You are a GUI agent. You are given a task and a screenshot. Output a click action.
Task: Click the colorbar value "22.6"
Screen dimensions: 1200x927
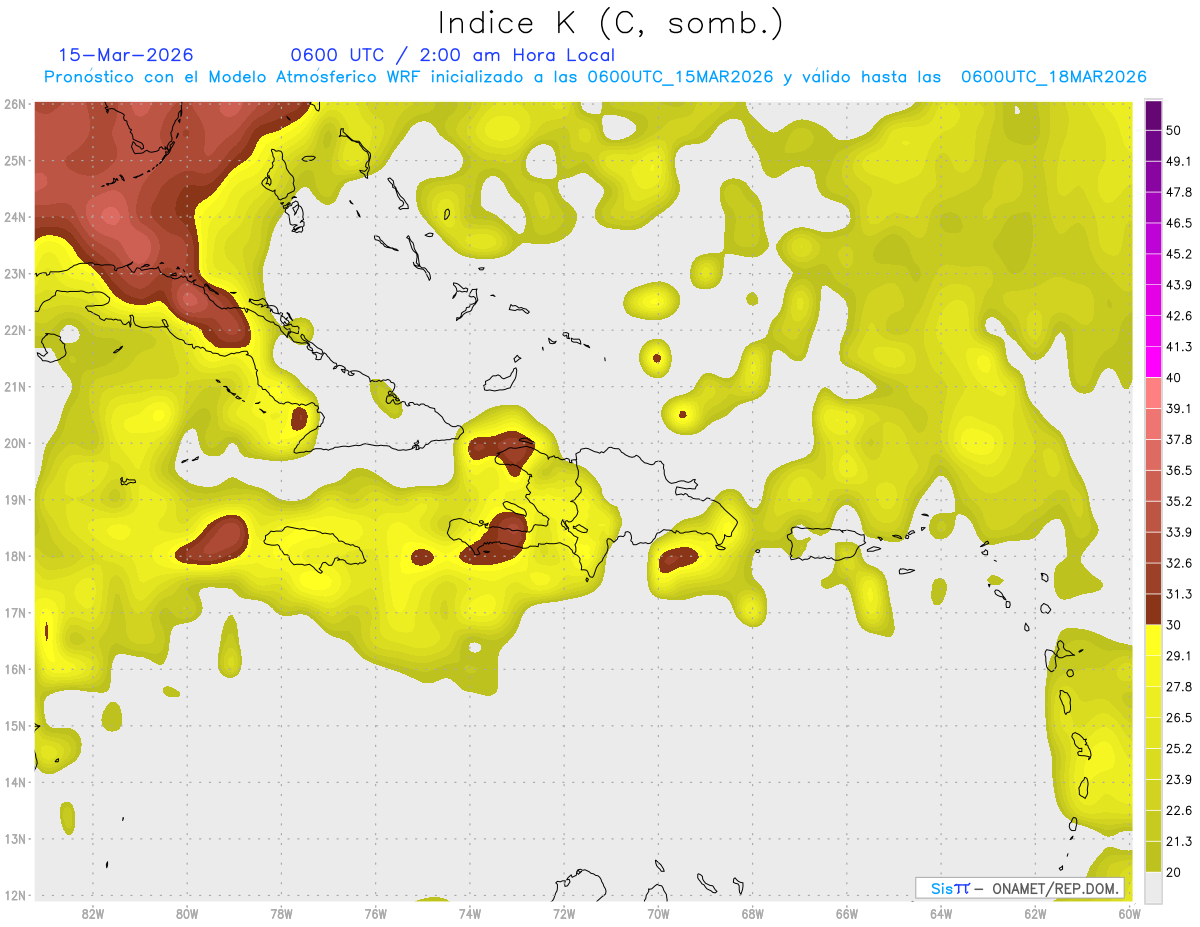click(x=1179, y=810)
